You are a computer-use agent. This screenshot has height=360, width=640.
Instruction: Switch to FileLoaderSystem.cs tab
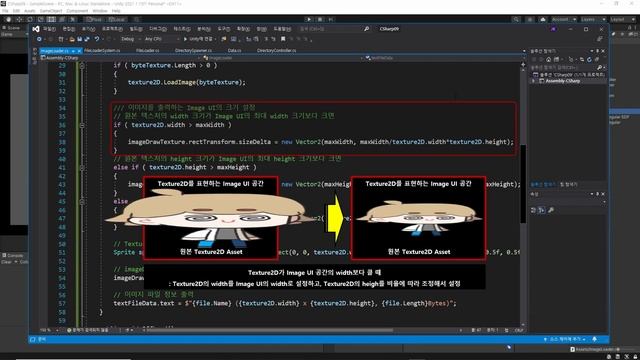coord(102,51)
